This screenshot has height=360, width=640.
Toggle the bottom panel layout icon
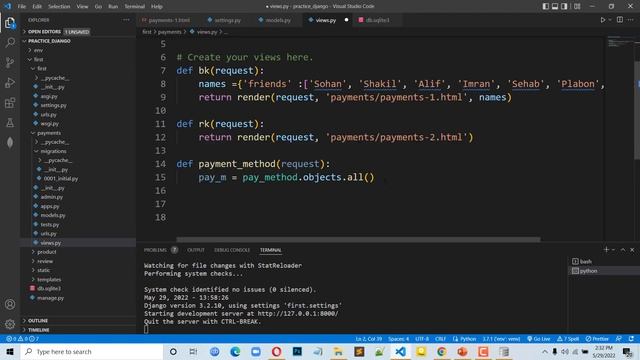(x=555, y=6)
